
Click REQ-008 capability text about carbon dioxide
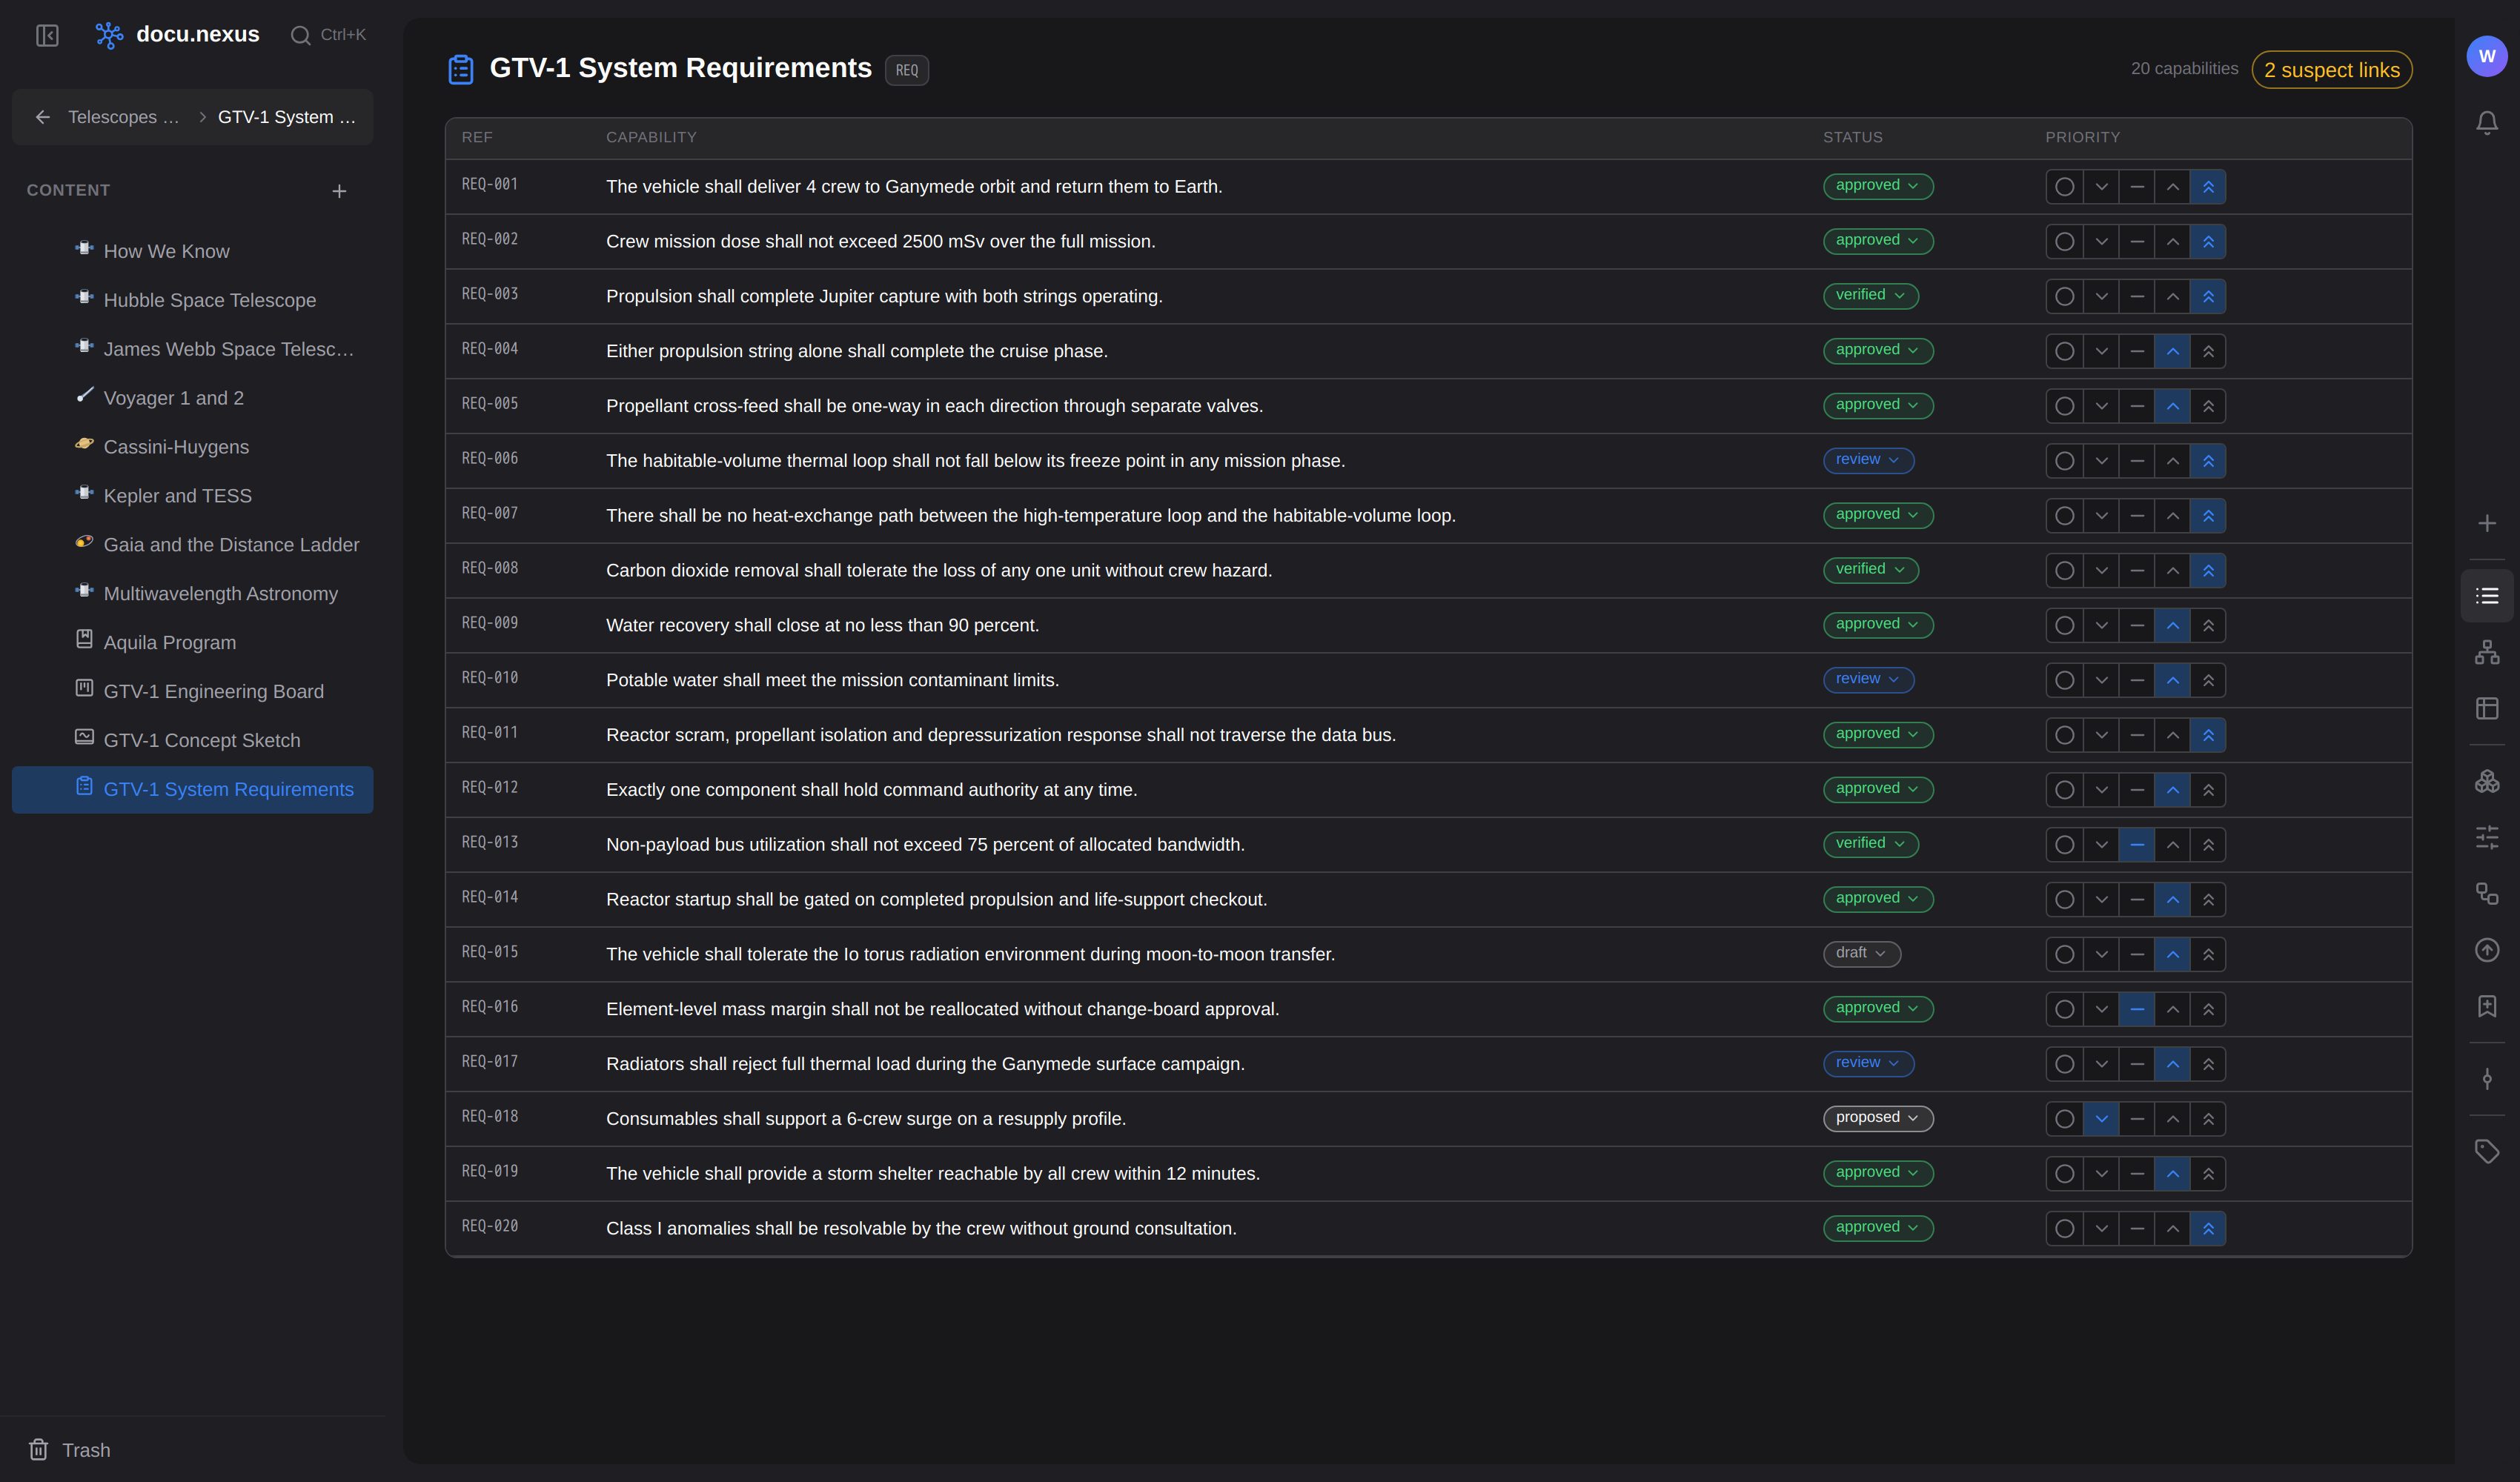(x=938, y=570)
